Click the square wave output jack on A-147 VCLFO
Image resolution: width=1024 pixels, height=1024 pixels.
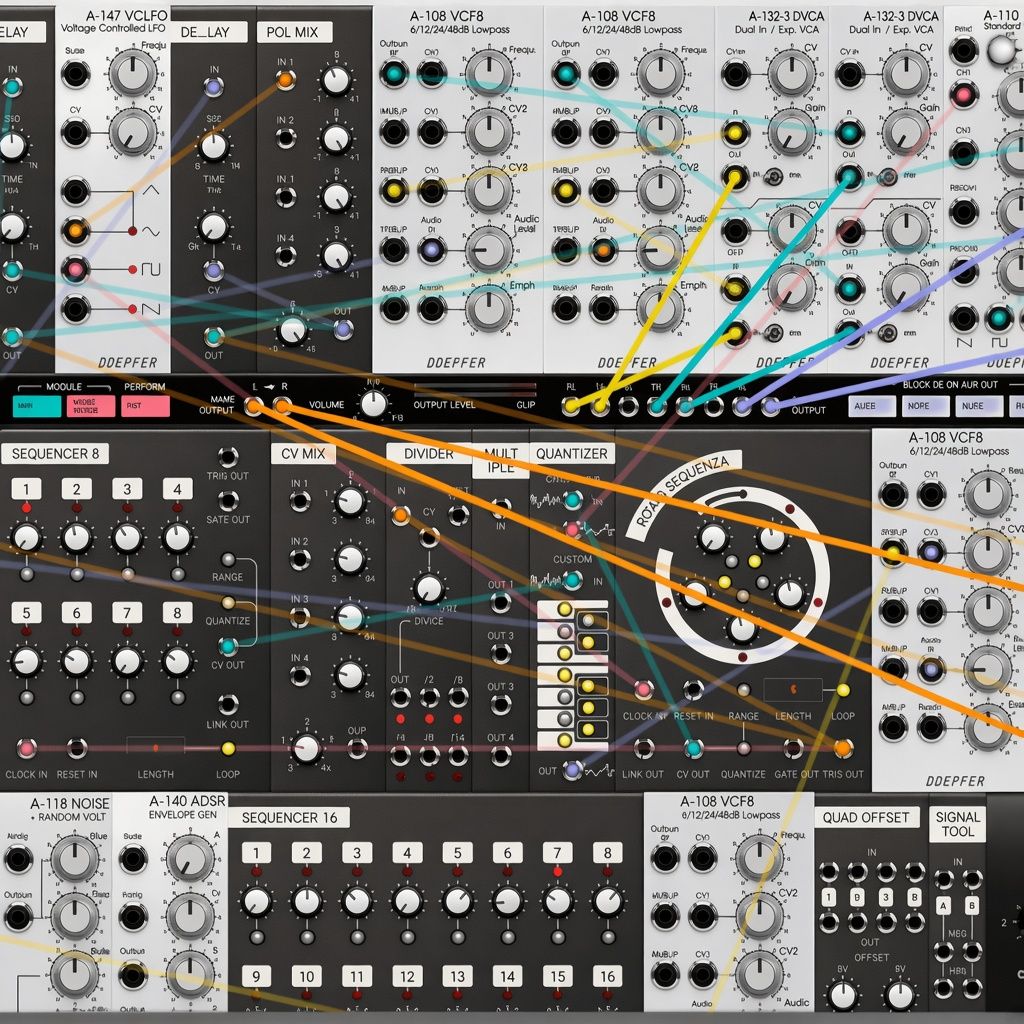tap(75, 269)
